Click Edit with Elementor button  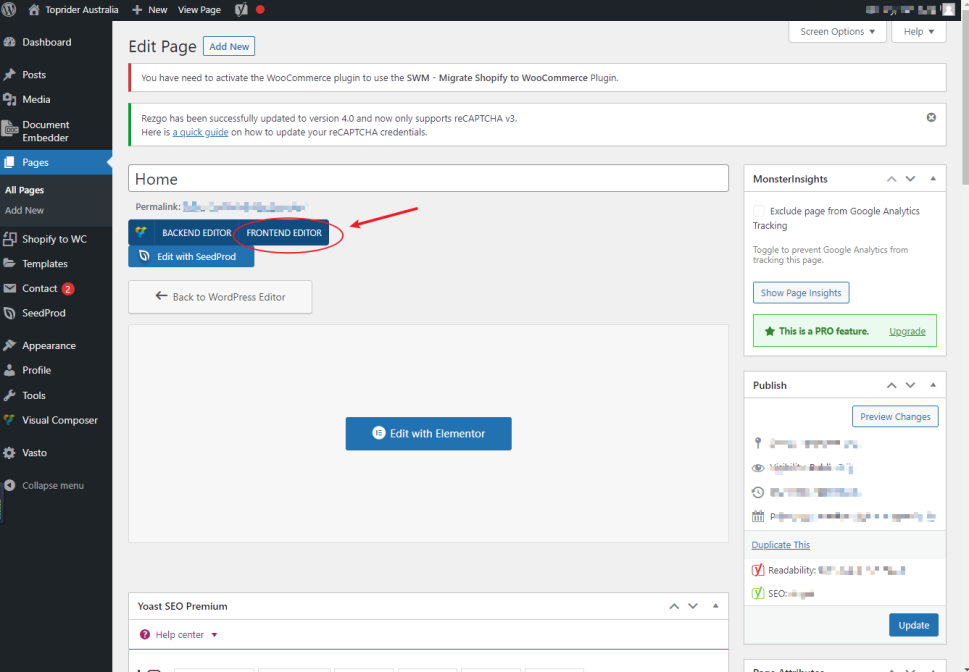[x=428, y=433]
